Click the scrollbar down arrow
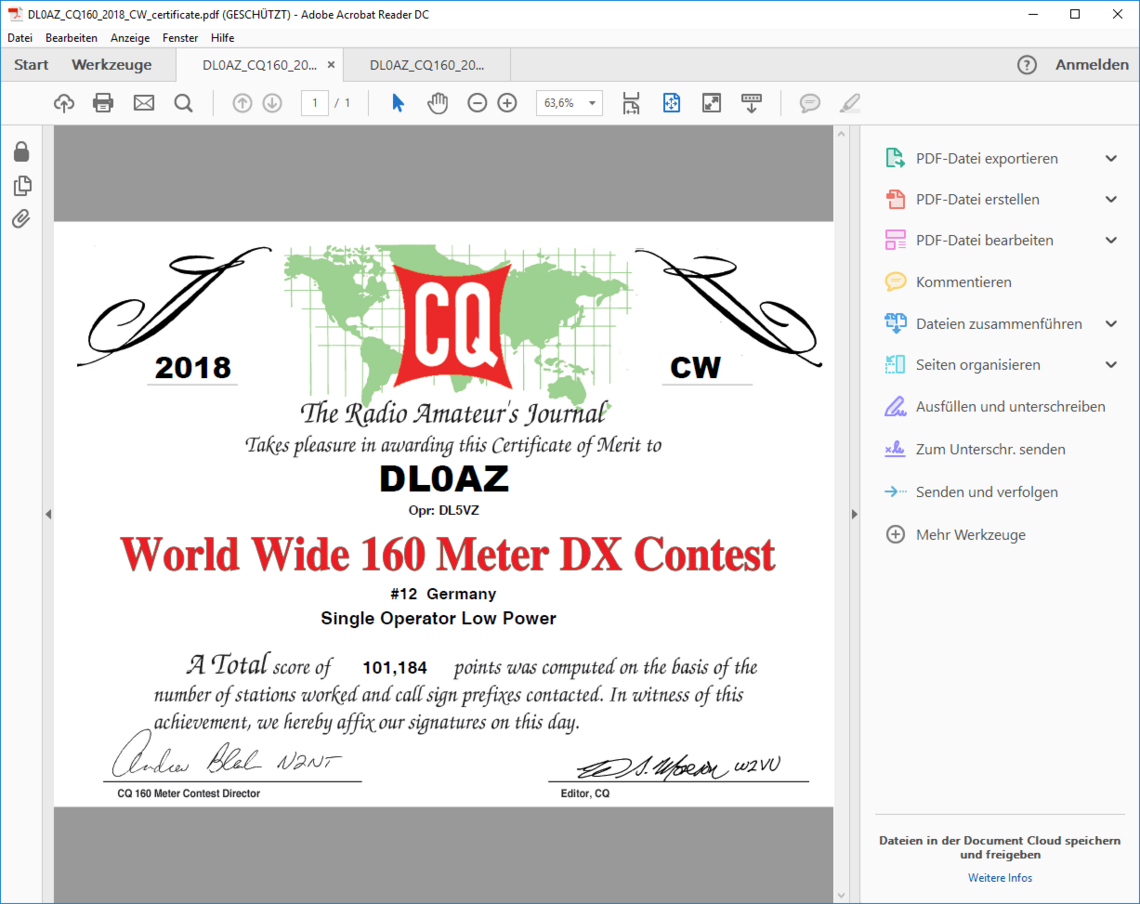The image size is (1140, 904). click(841, 895)
